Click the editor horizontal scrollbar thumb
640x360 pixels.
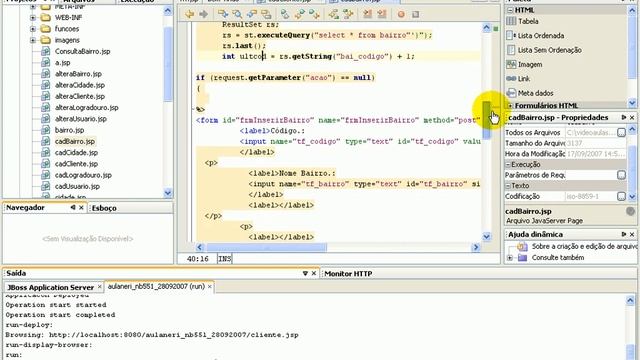[x=267, y=247]
